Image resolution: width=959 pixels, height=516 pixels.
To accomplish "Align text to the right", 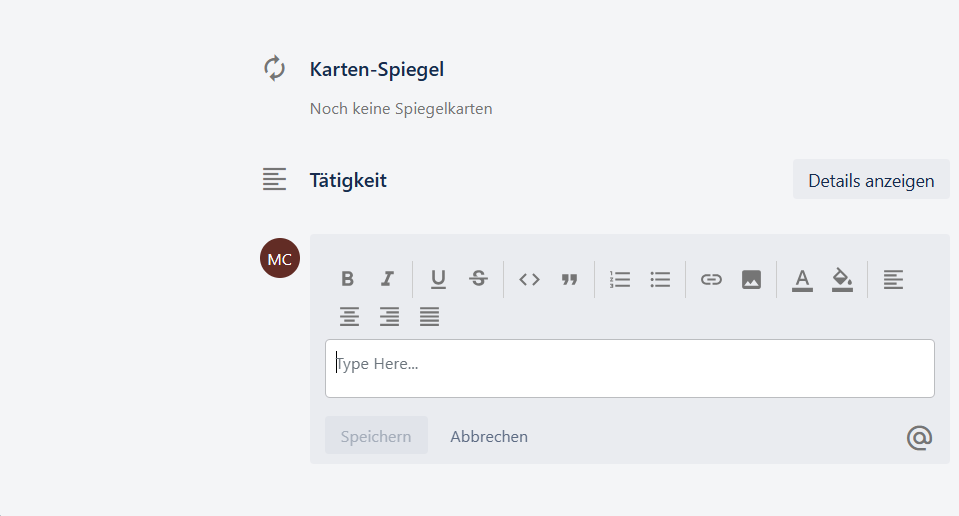I will pyautogui.click(x=389, y=317).
